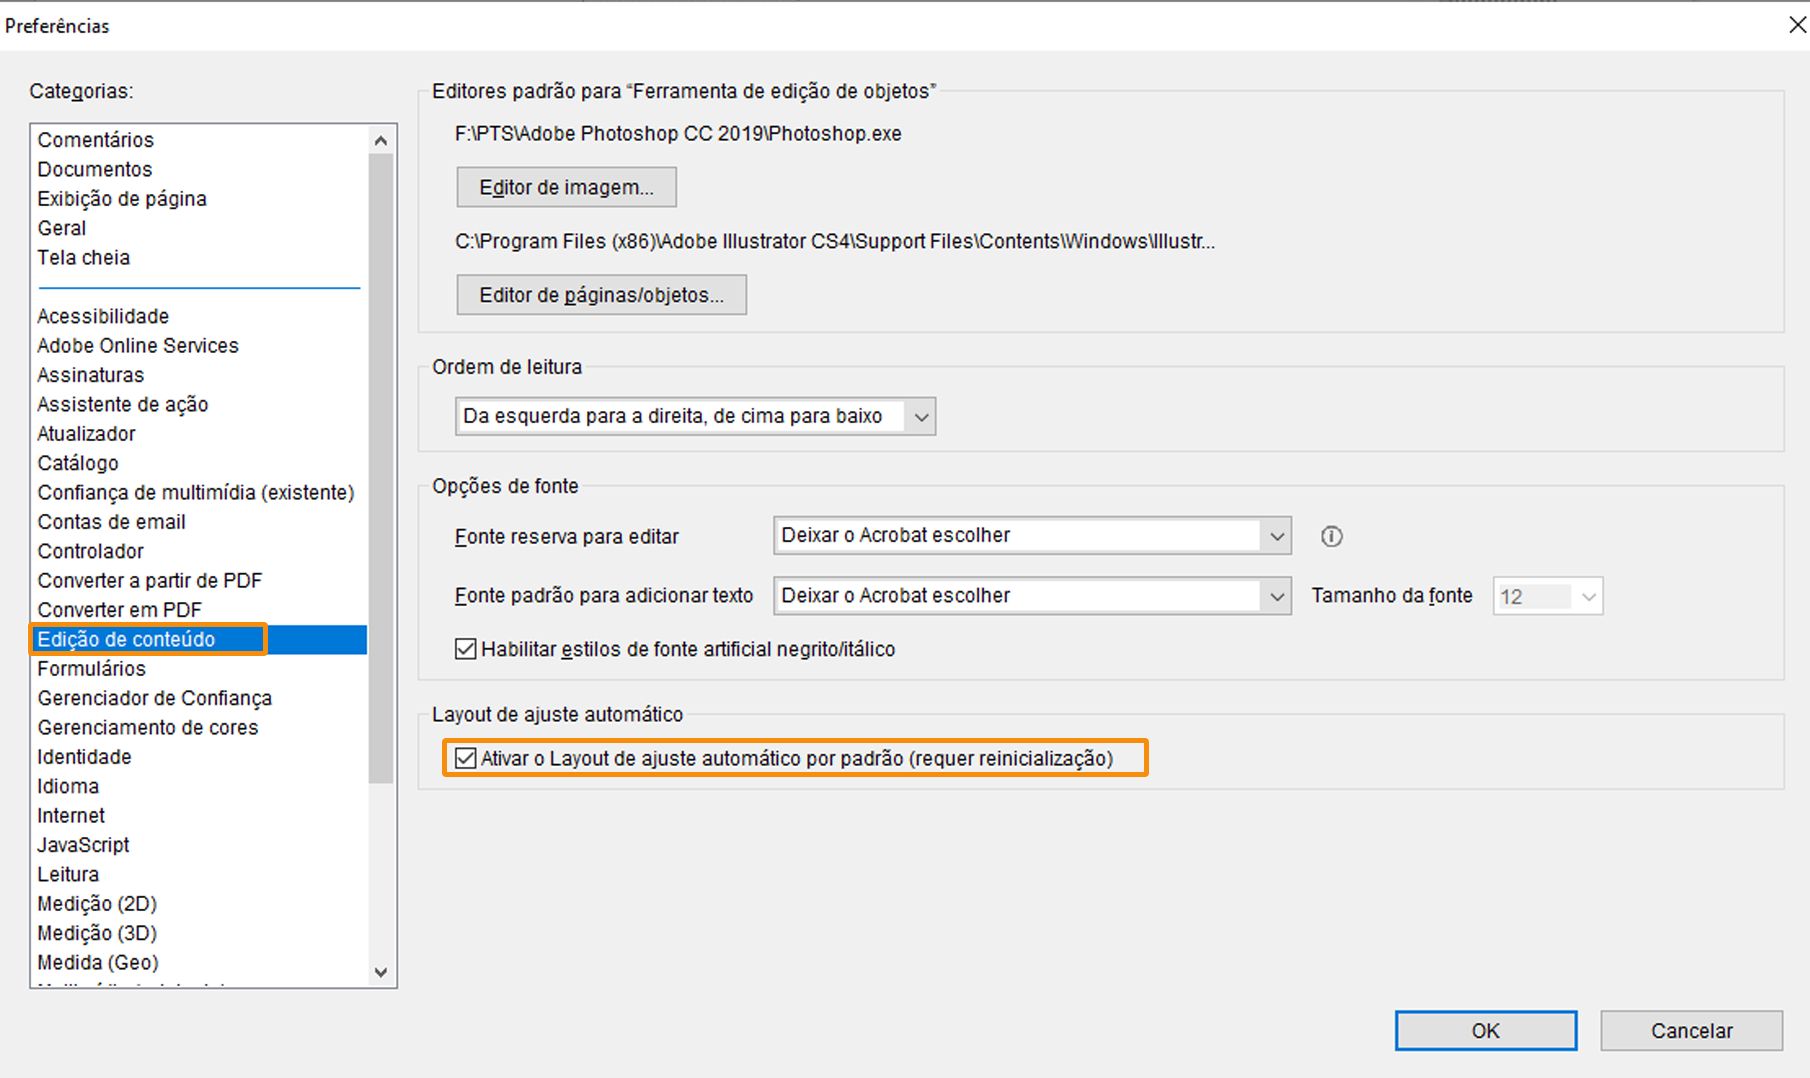Screen dimensions: 1810x1078
Task: Open the Gerenciamento de cores category
Action: pyautogui.click(x=147, y=727)
